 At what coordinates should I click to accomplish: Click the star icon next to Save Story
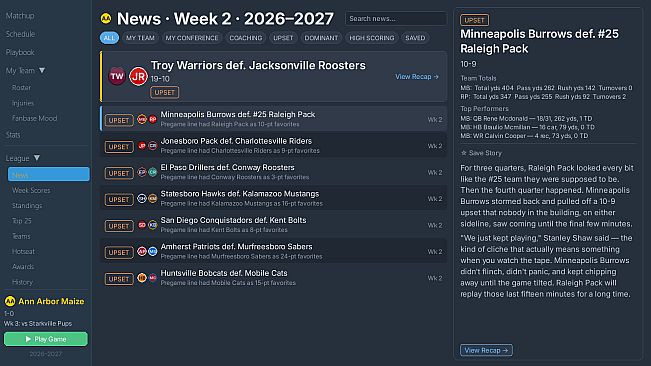[464, 153]
